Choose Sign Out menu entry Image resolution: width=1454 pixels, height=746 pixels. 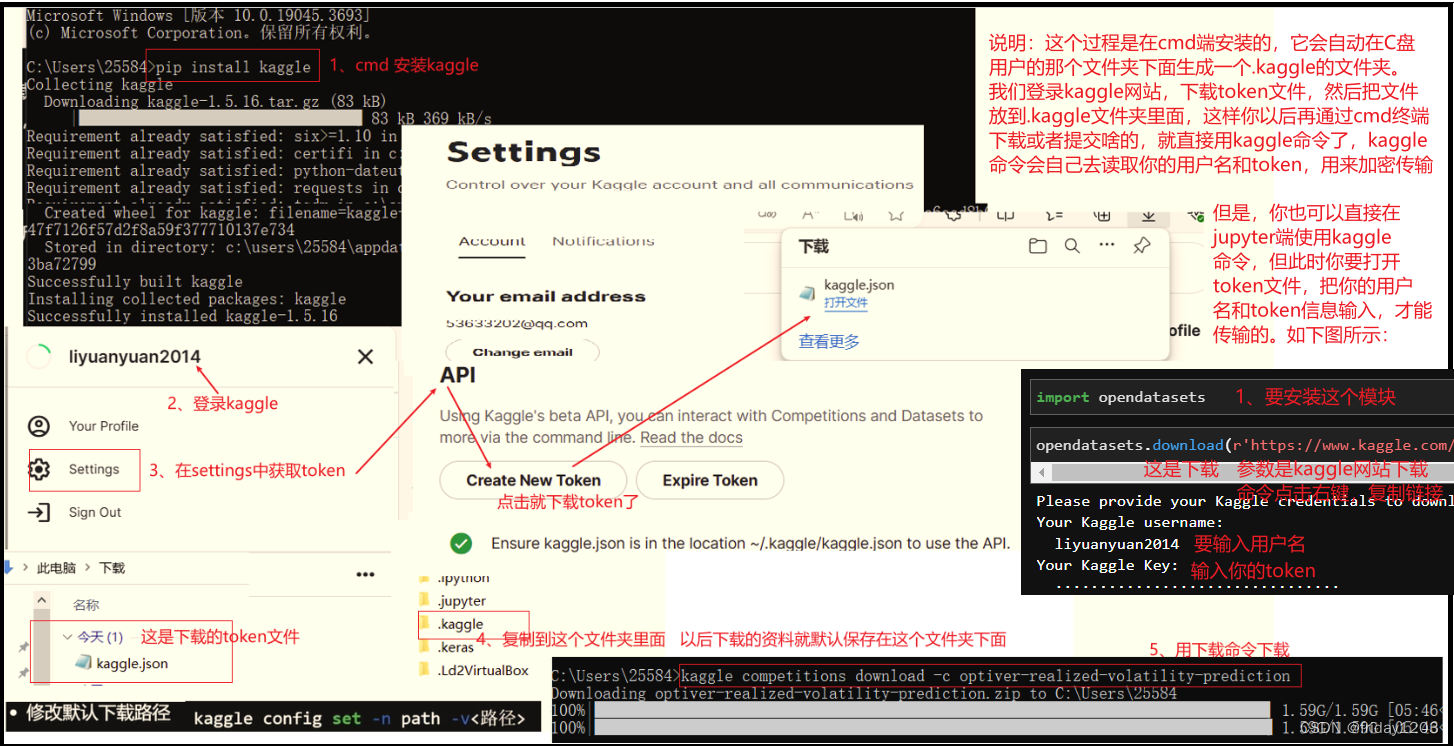point(95,512)
